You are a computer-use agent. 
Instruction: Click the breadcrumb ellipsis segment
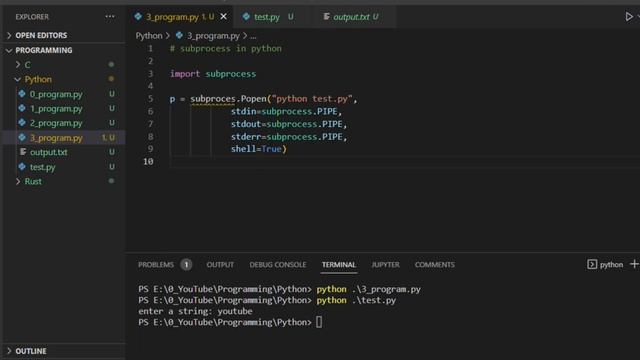(253, 36)
